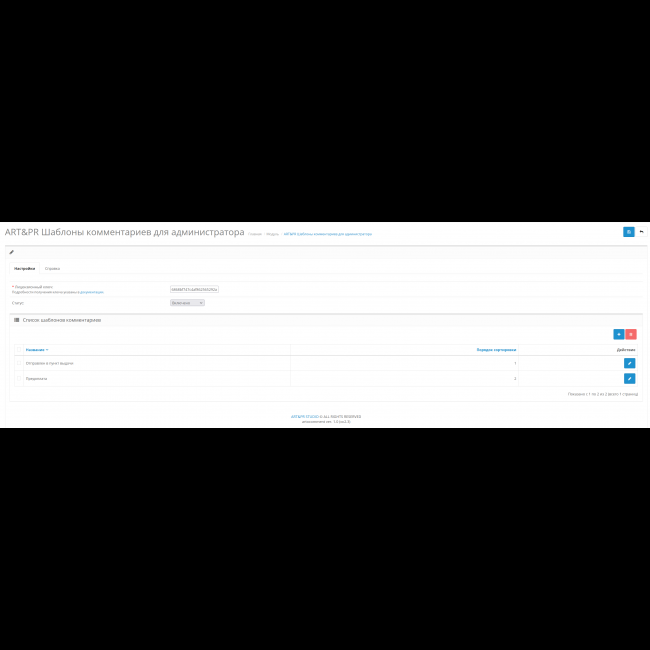Screen dimensions: 650x650
Task: Open the 'Статус' dropdown
Action: tap(187, 302)
